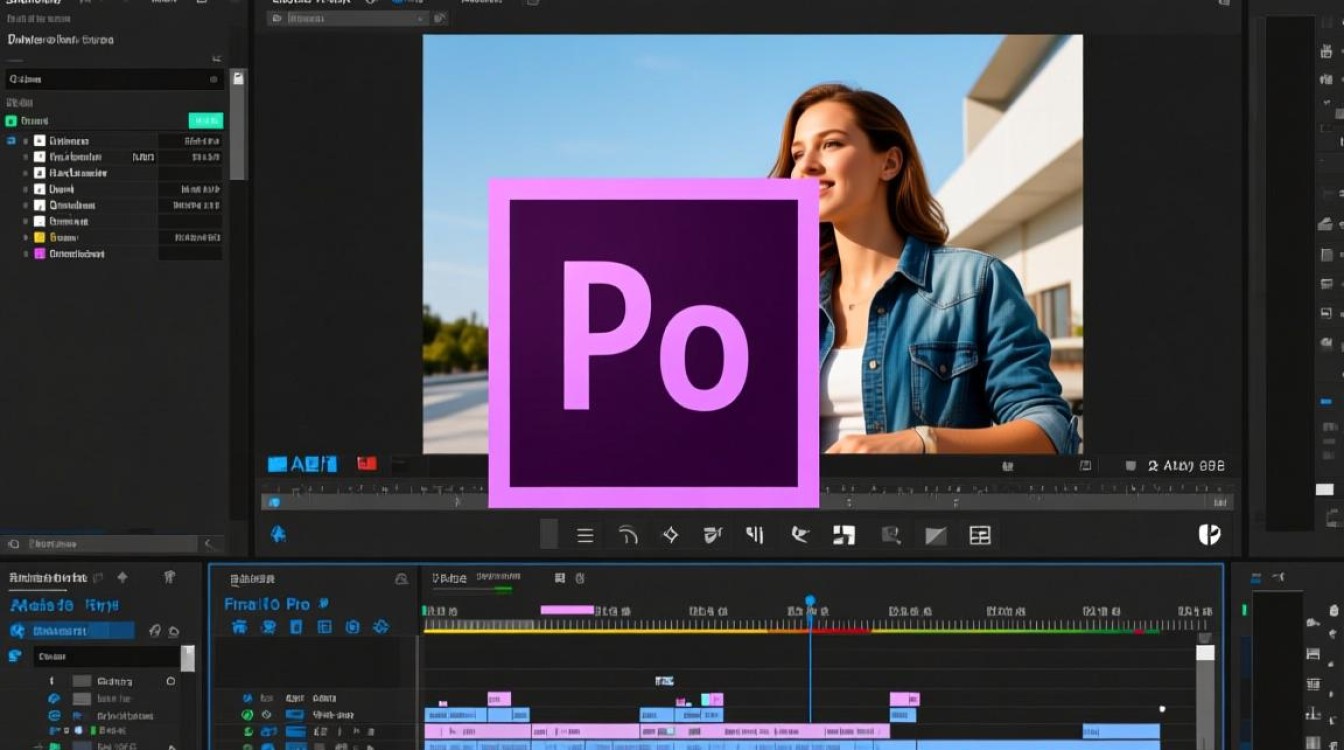Click the diamond-shaped icon in the monitor toolbar
Screen dimensions: 1344x750
pos(670,535)
